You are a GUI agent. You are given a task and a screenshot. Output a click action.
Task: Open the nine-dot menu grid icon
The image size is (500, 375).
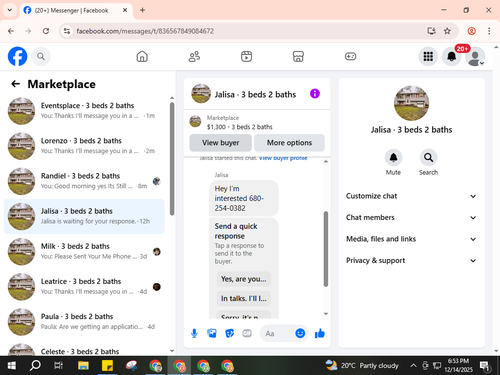428,57
